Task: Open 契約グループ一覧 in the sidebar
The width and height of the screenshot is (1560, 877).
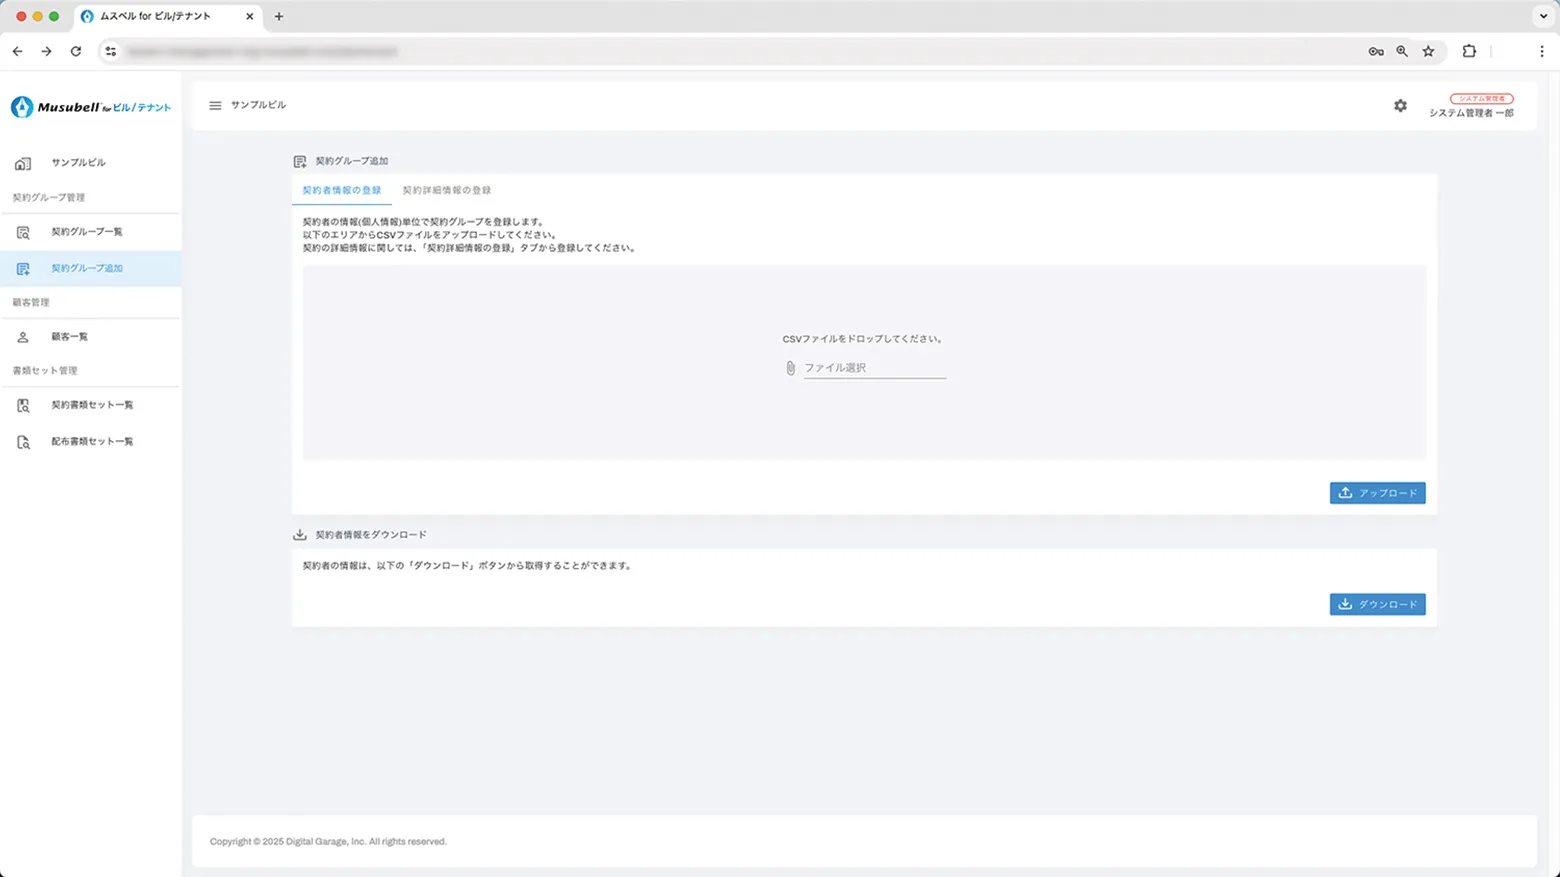Action: pos(87,232)
